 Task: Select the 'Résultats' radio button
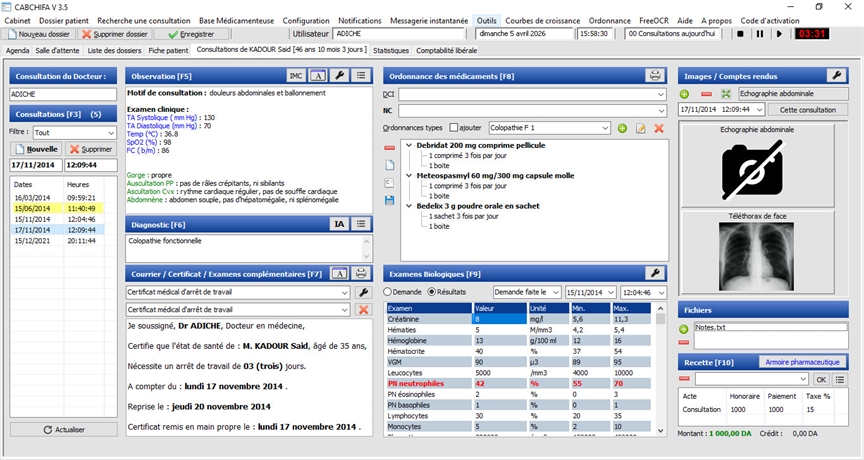(x=432, y=292)
